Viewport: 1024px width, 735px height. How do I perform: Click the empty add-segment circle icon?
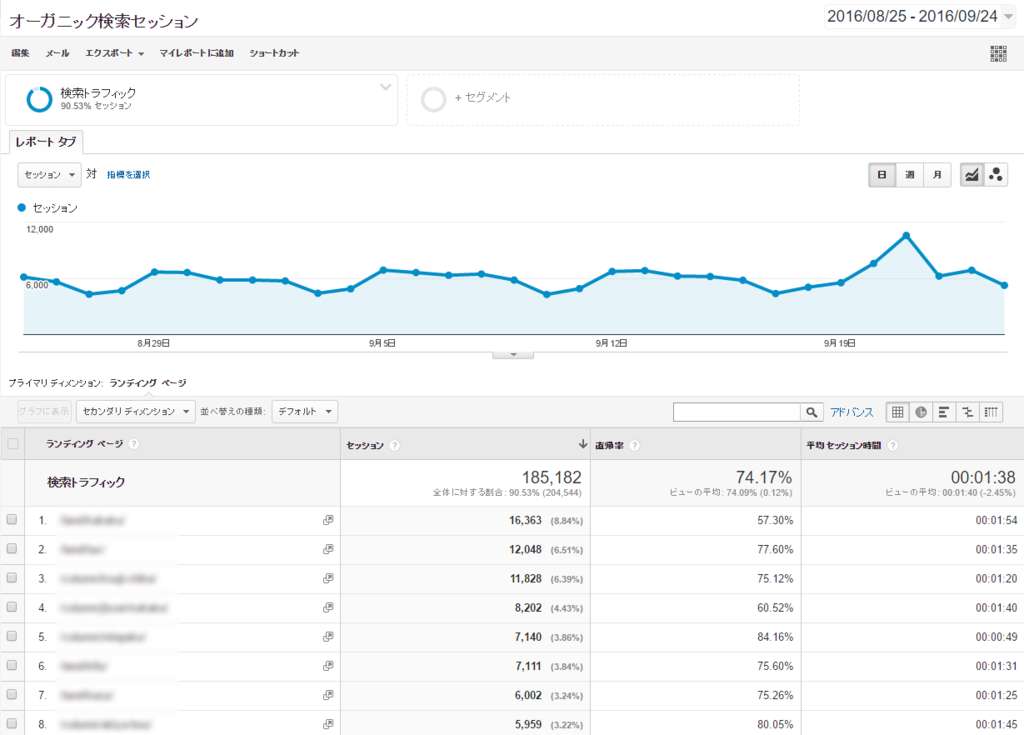coord(433,99)
